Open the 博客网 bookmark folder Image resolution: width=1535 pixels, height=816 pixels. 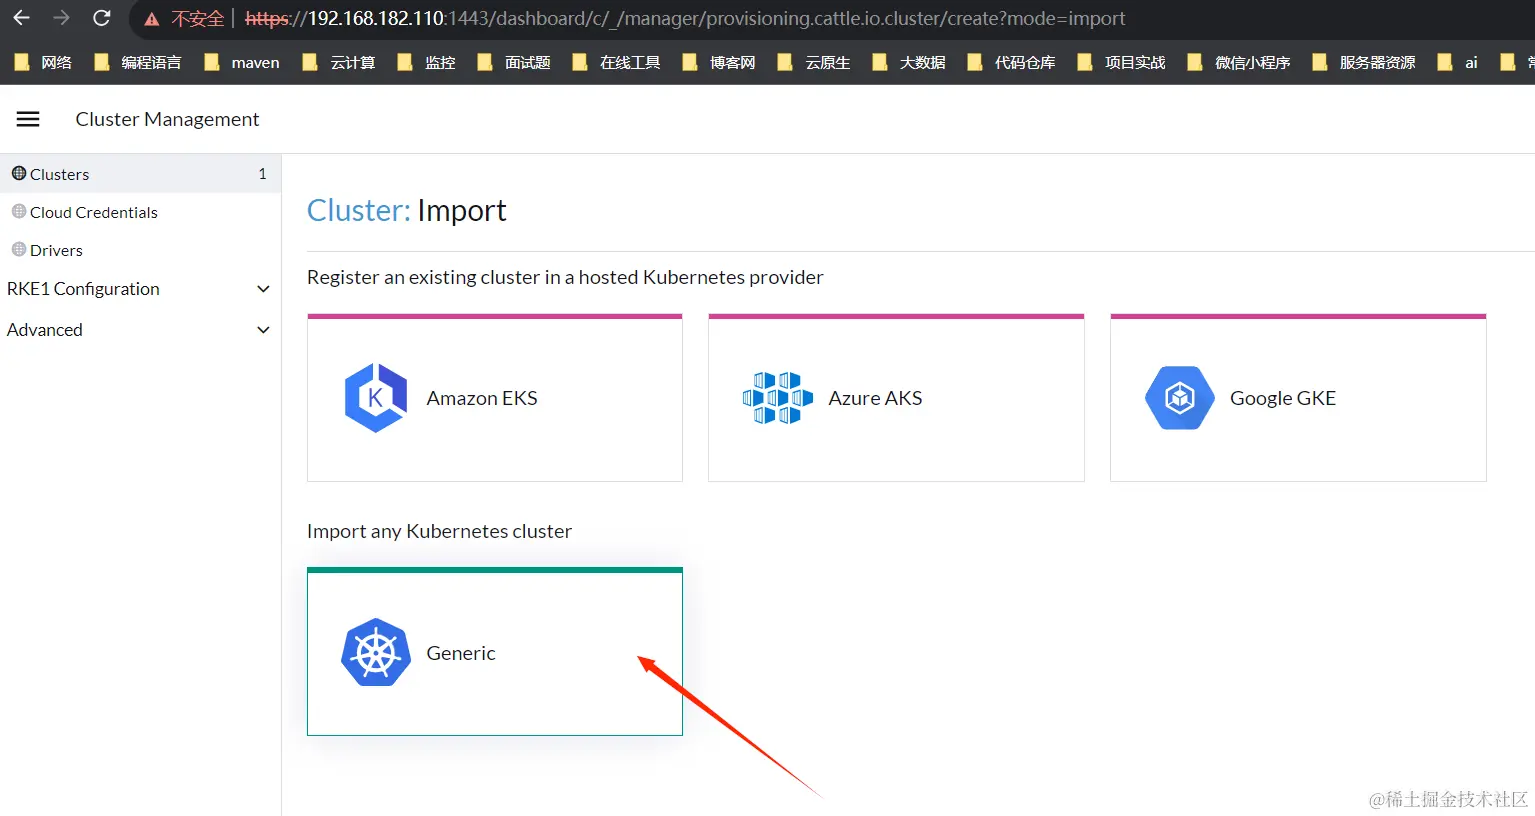tap(718, 62)
